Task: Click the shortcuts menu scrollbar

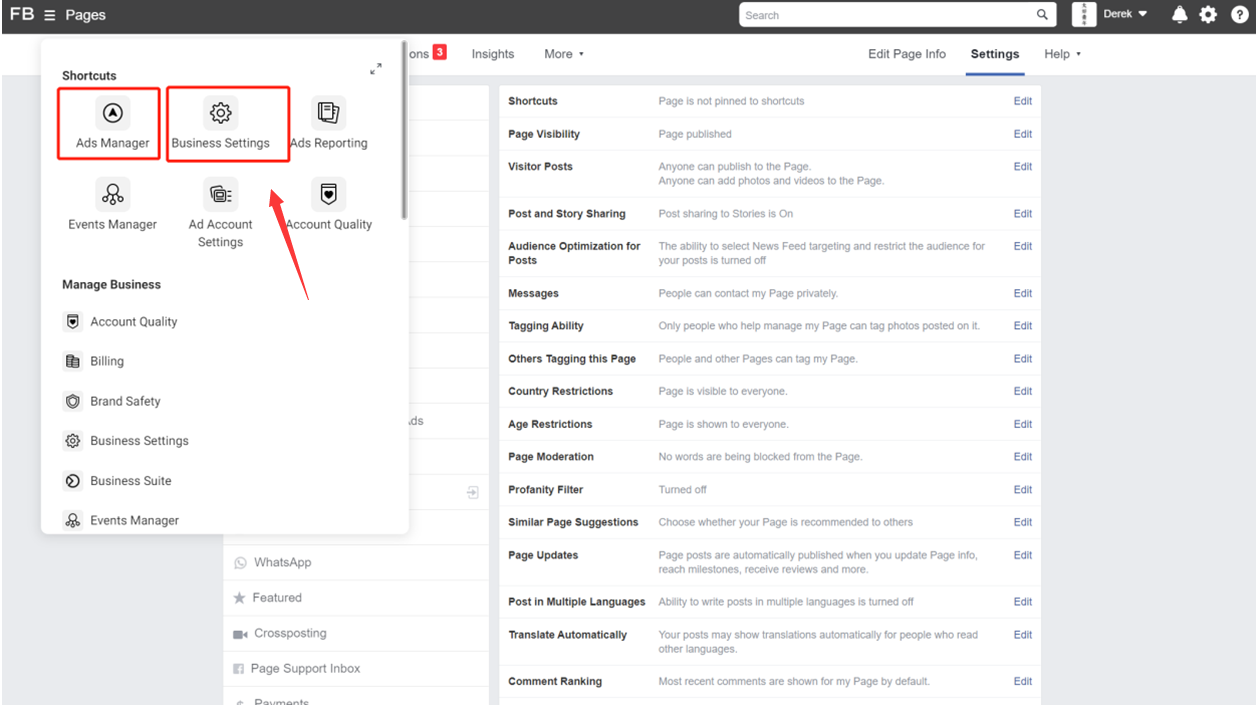Action: pos(404,130)
